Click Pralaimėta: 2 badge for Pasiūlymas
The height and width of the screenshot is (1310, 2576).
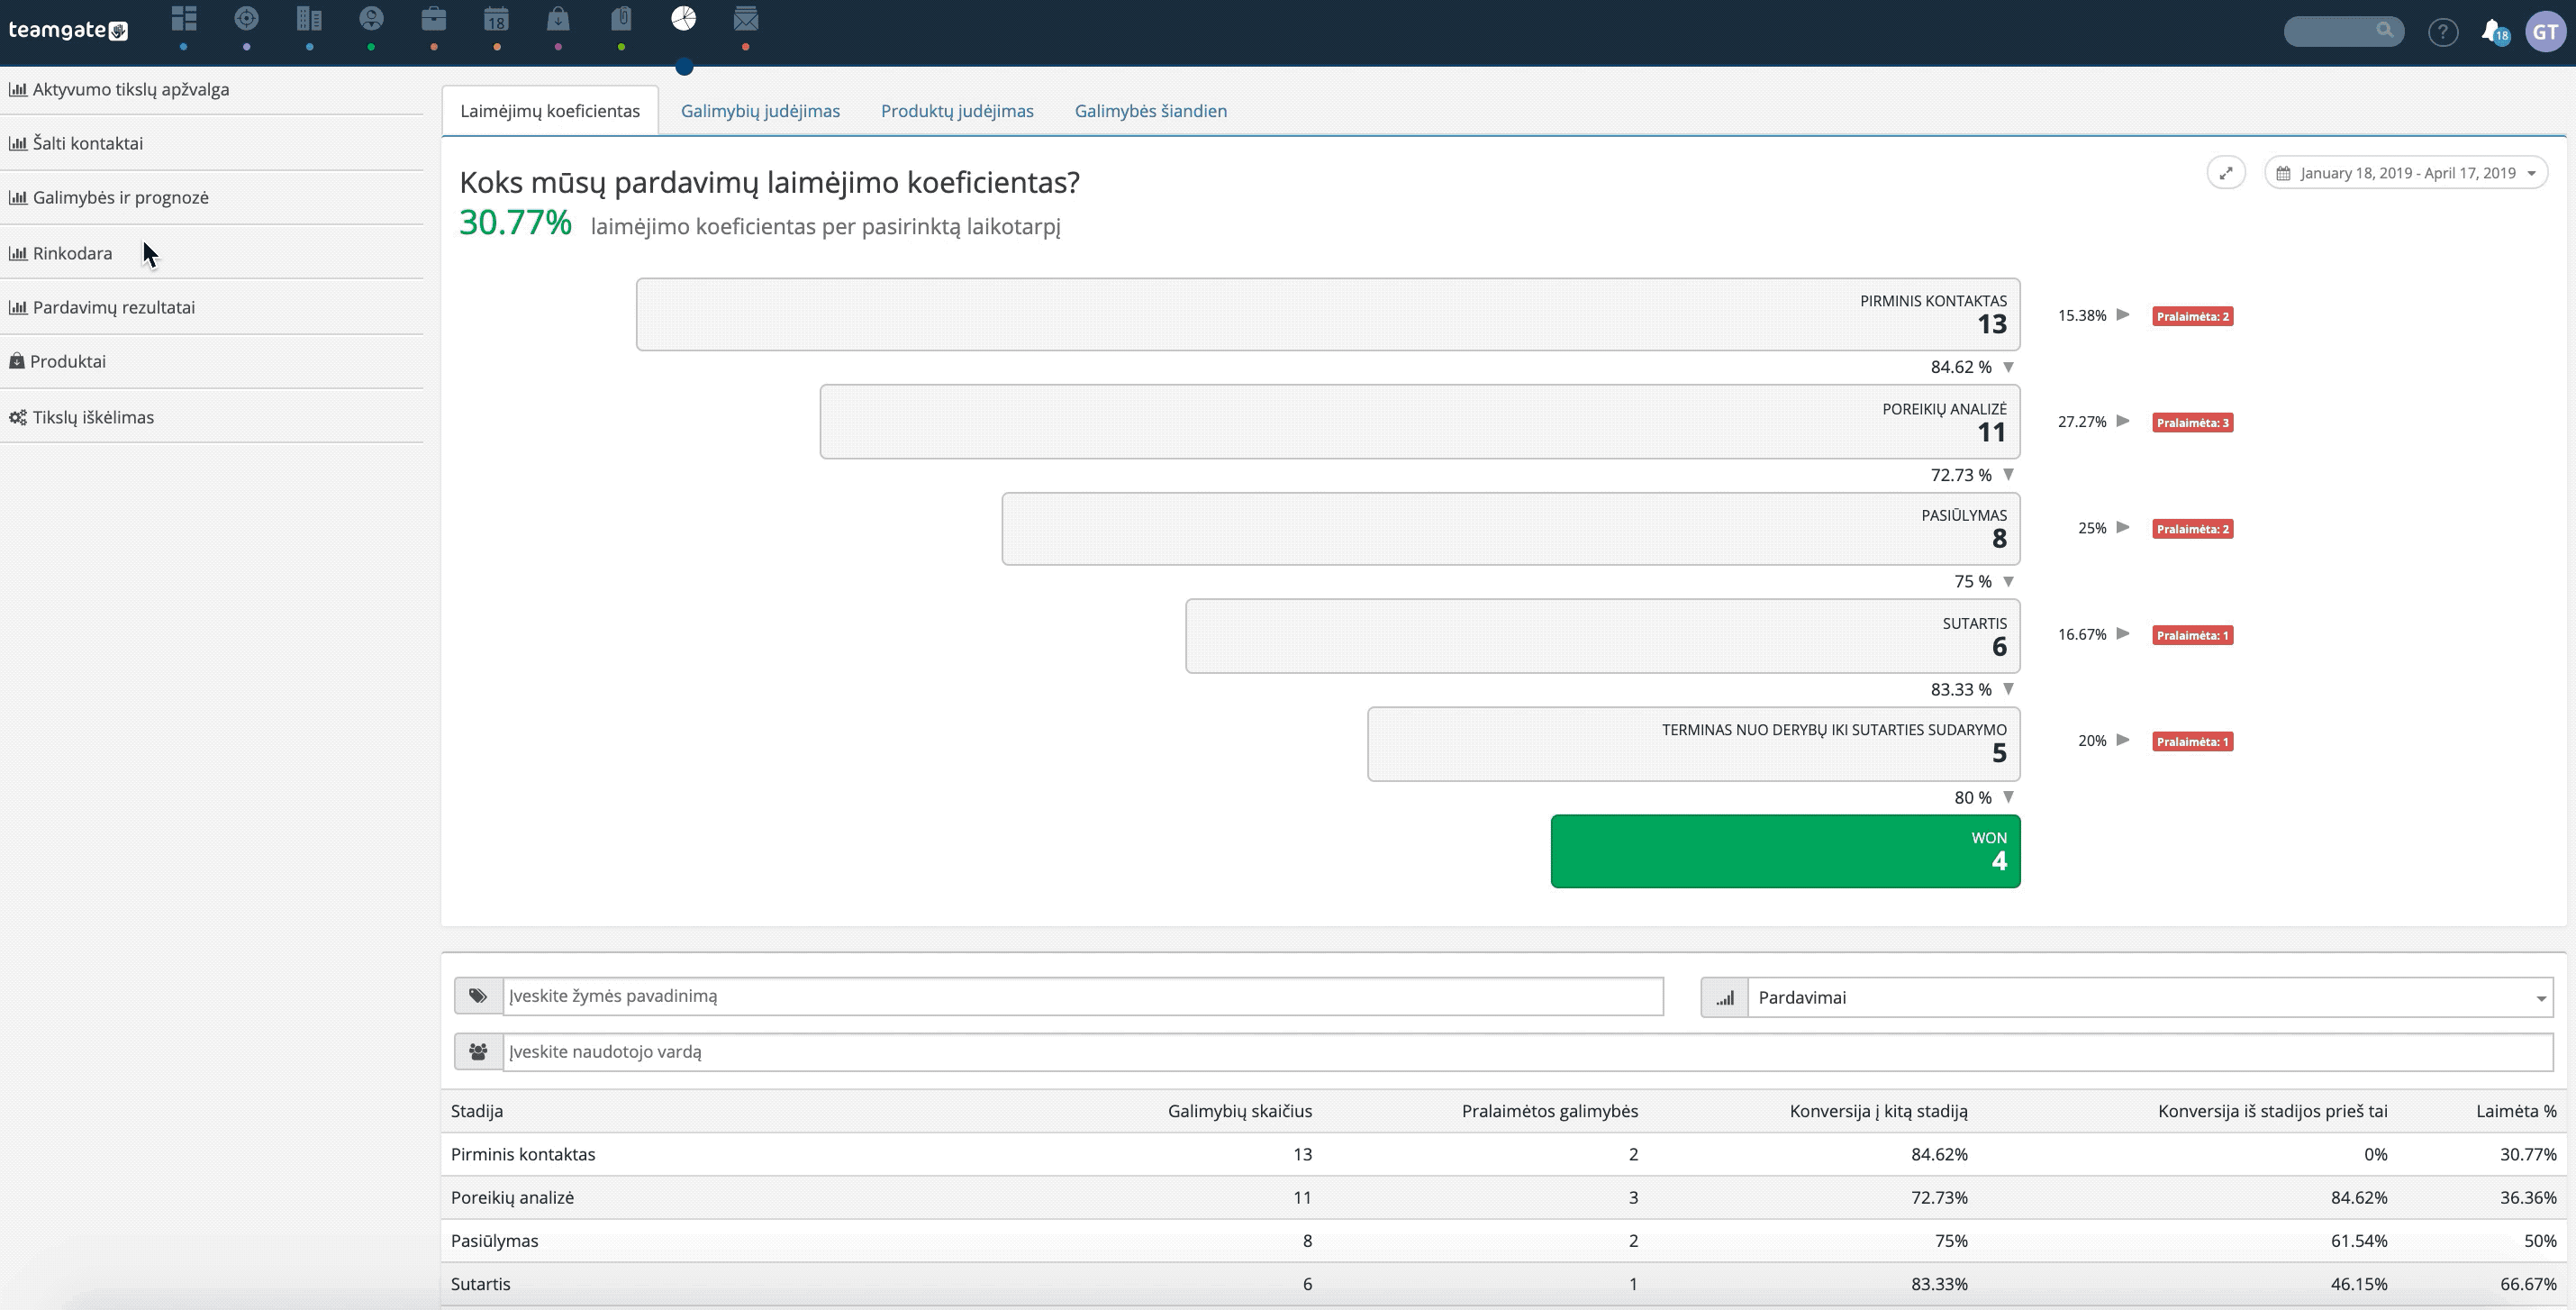2193,529
